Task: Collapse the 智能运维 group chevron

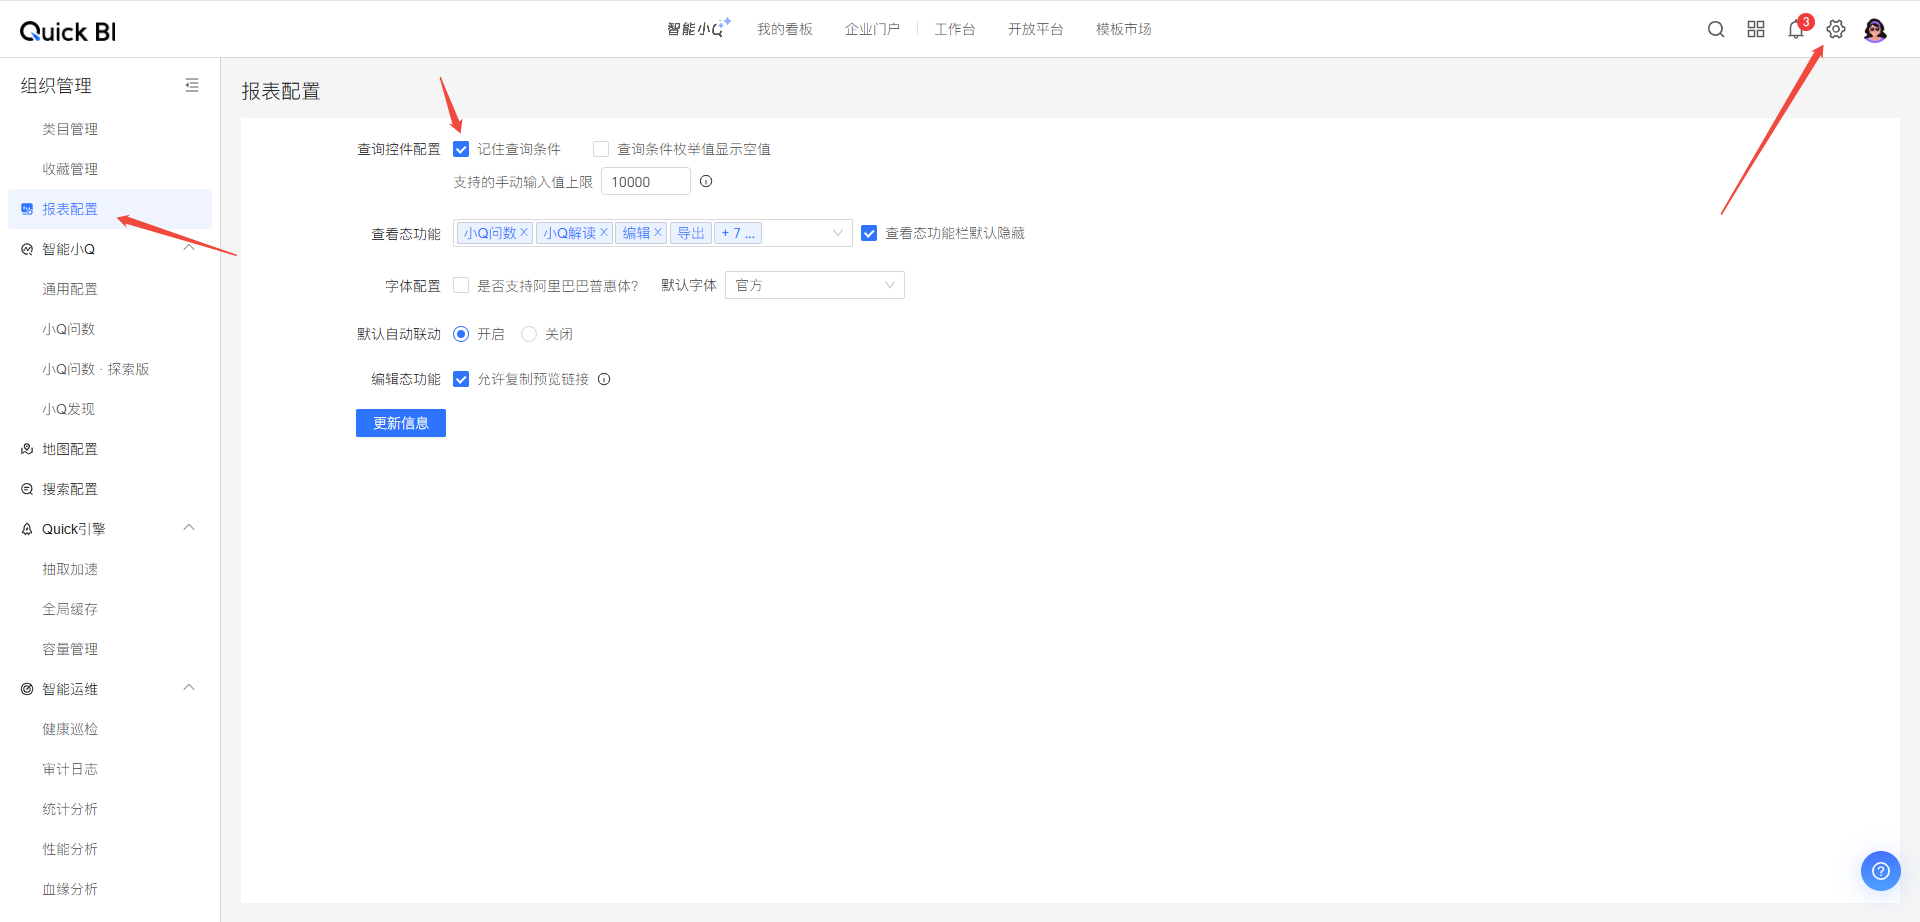Action: (x=189, y=688)
